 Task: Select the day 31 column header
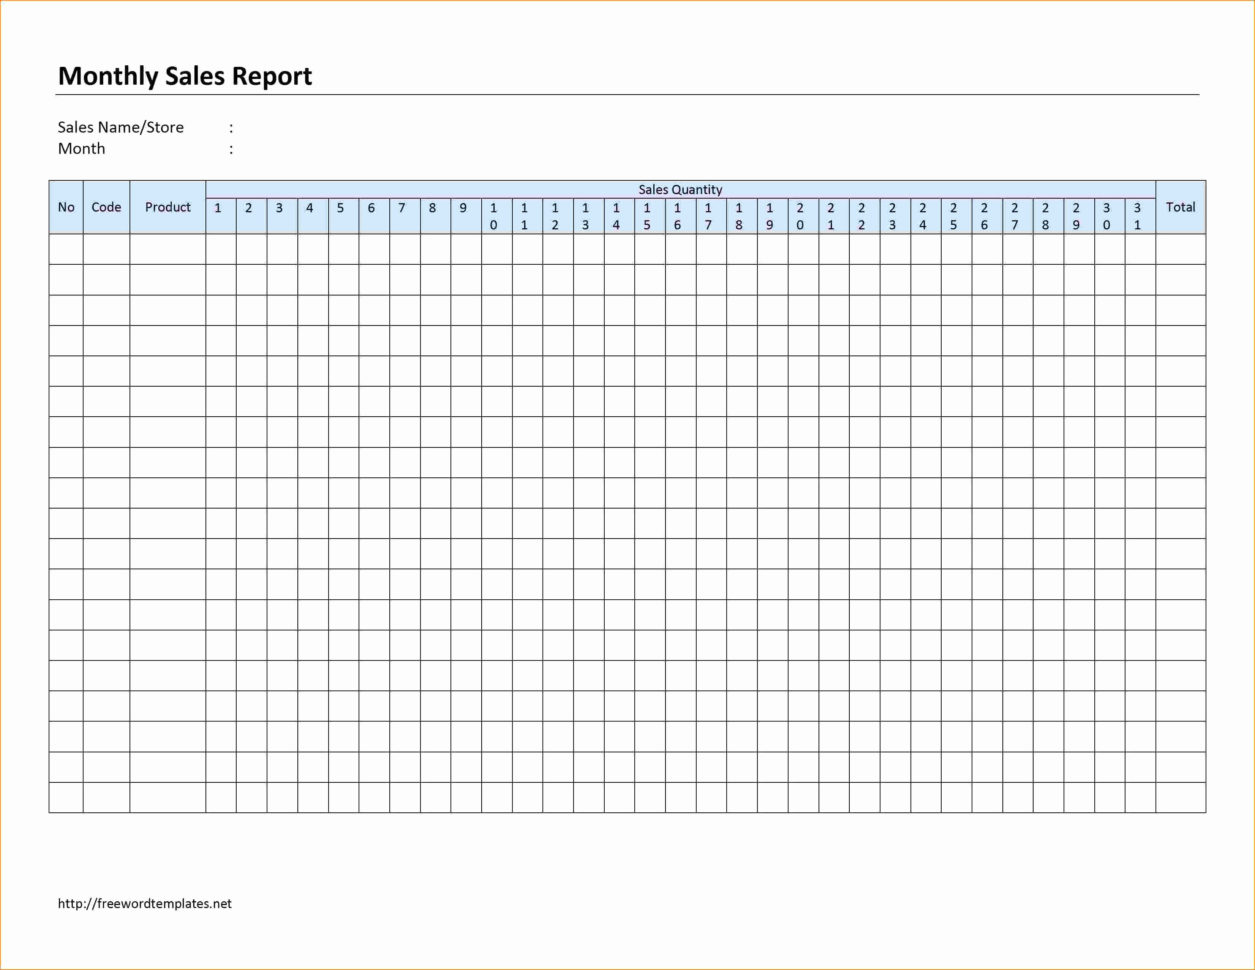pyautogui.click(x=1137, y=216)
